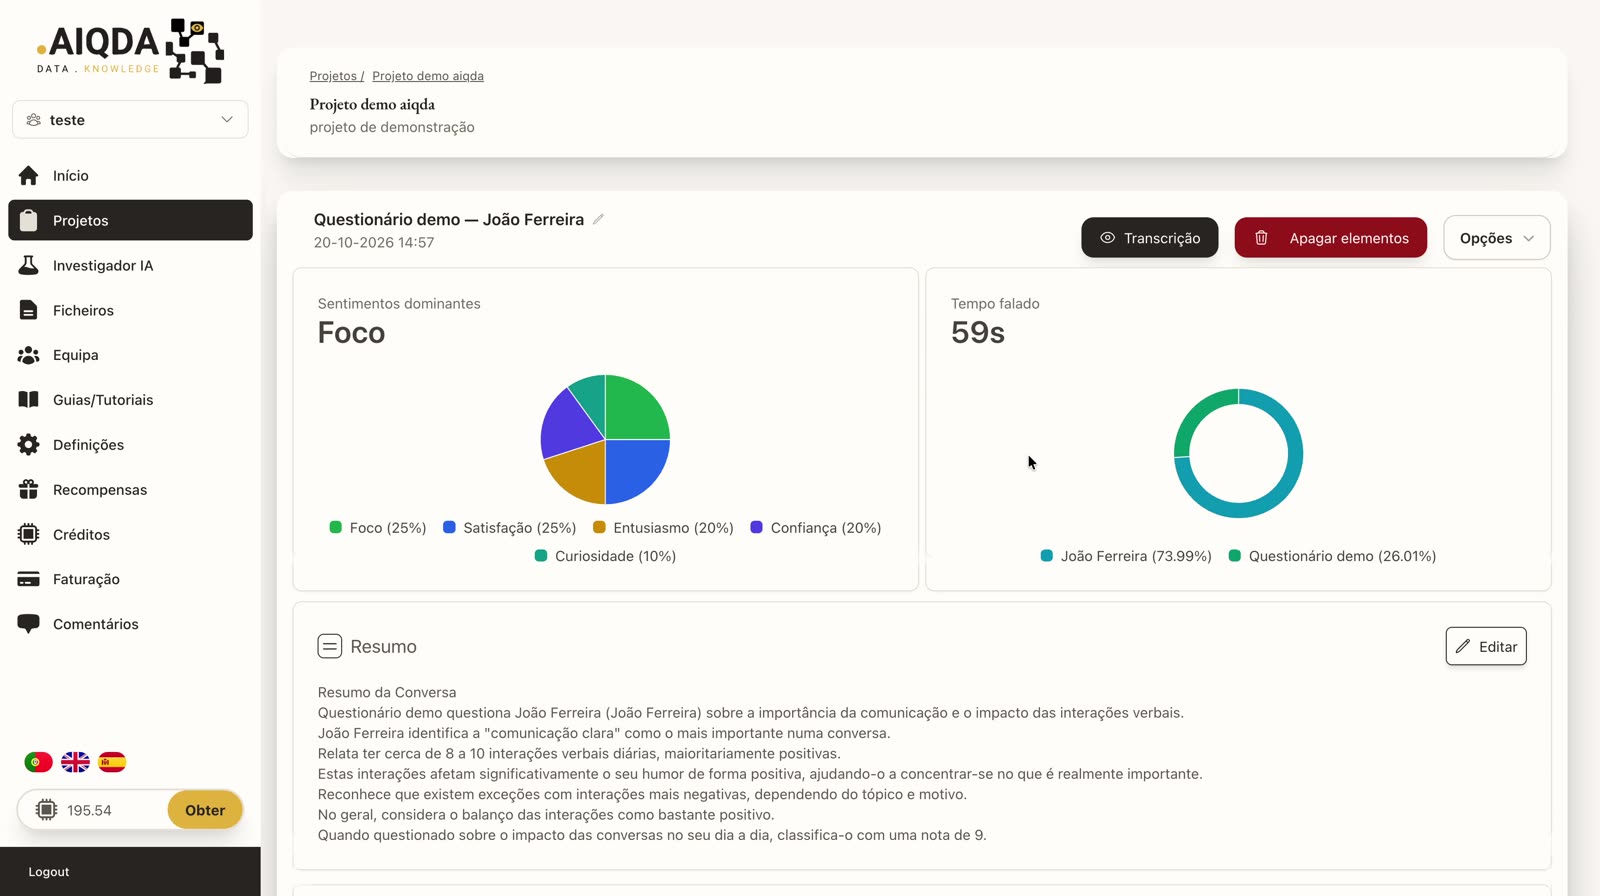Toggle João Ferreira (73.99%) legend entry
Screen dimensions: 1600x896
(x=1126, y=556)
